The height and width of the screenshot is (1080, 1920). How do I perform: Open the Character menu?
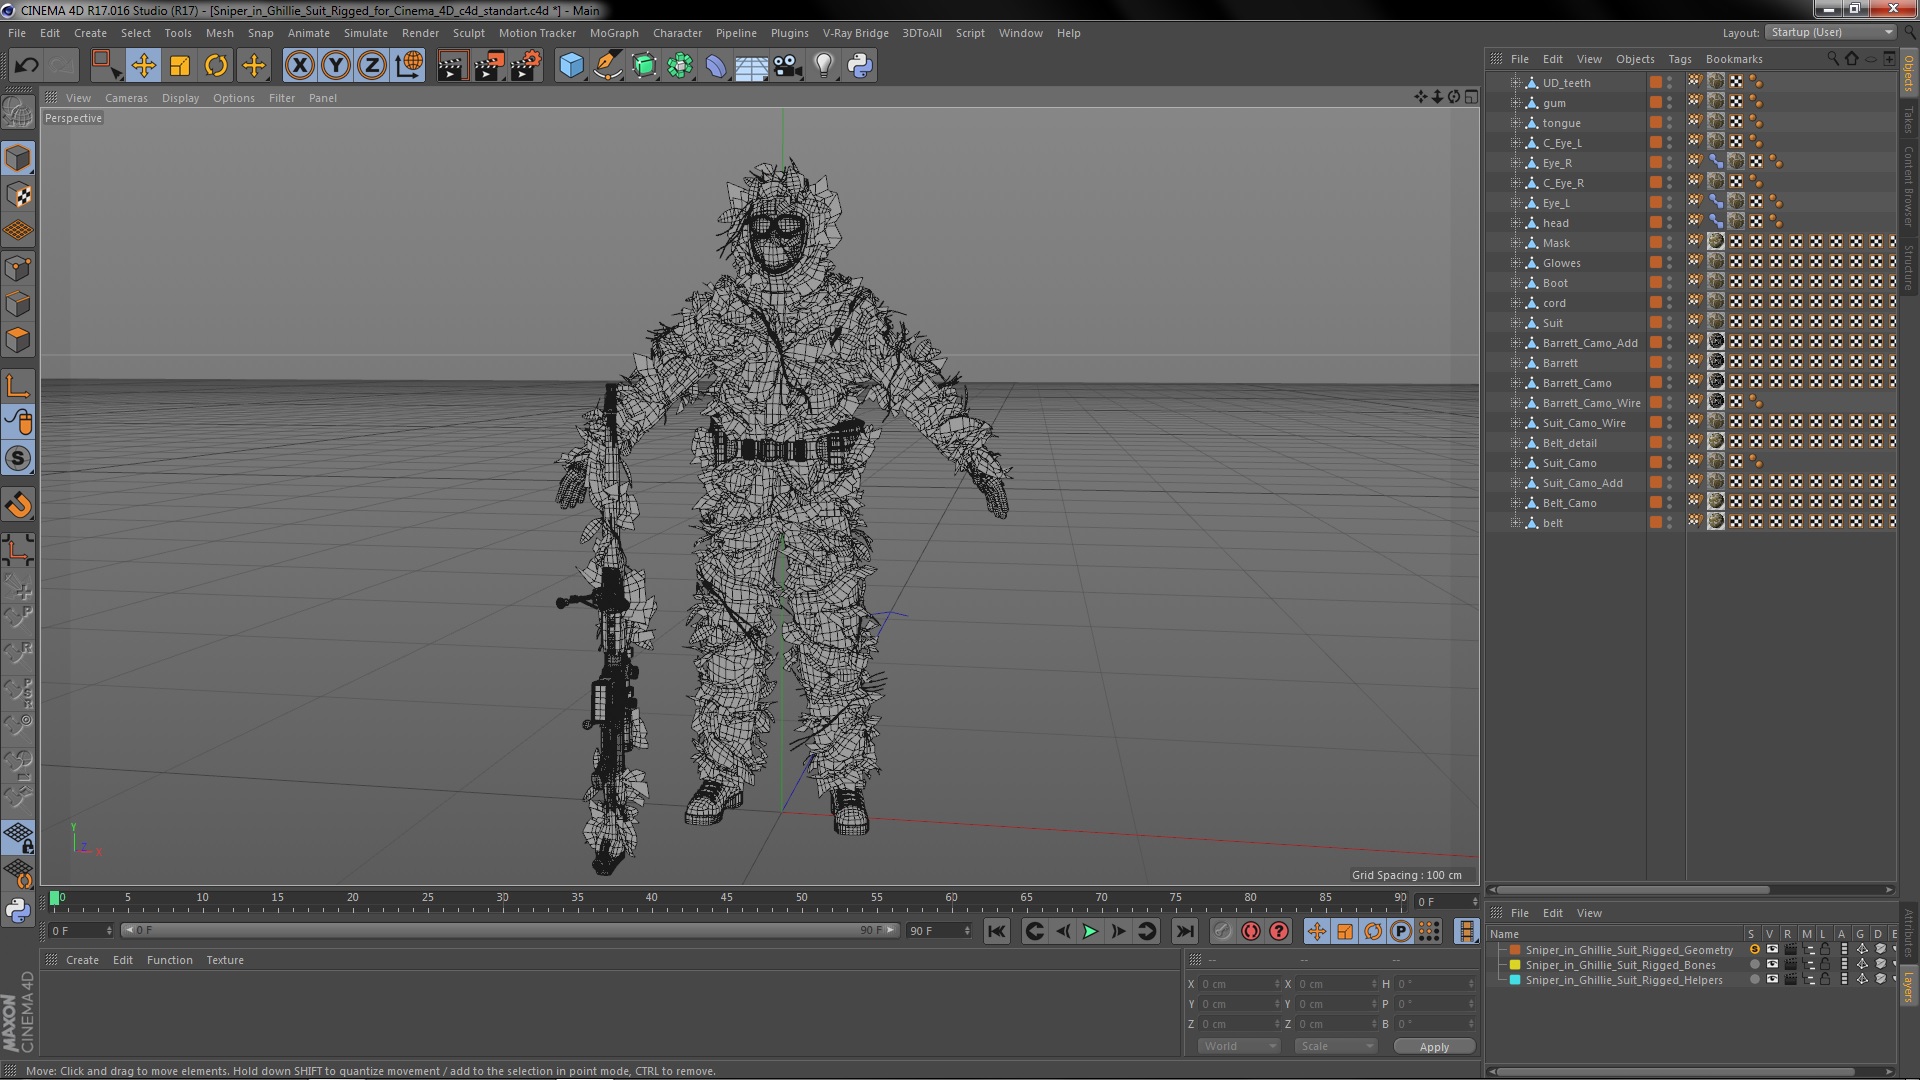click(x=677, y=33)
